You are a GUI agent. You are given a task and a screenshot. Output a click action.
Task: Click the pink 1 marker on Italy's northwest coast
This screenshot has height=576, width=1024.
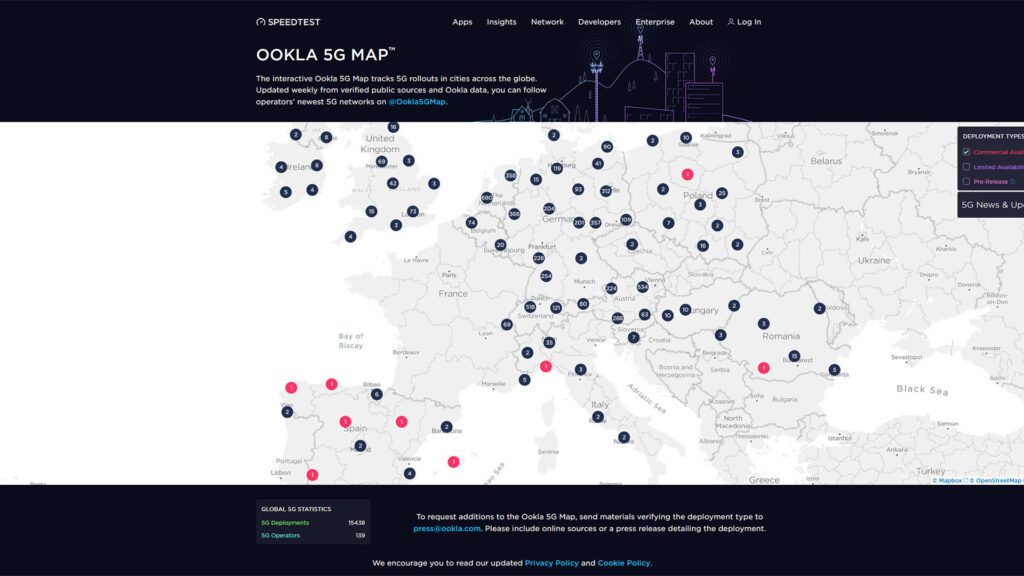tap(546, 366)
